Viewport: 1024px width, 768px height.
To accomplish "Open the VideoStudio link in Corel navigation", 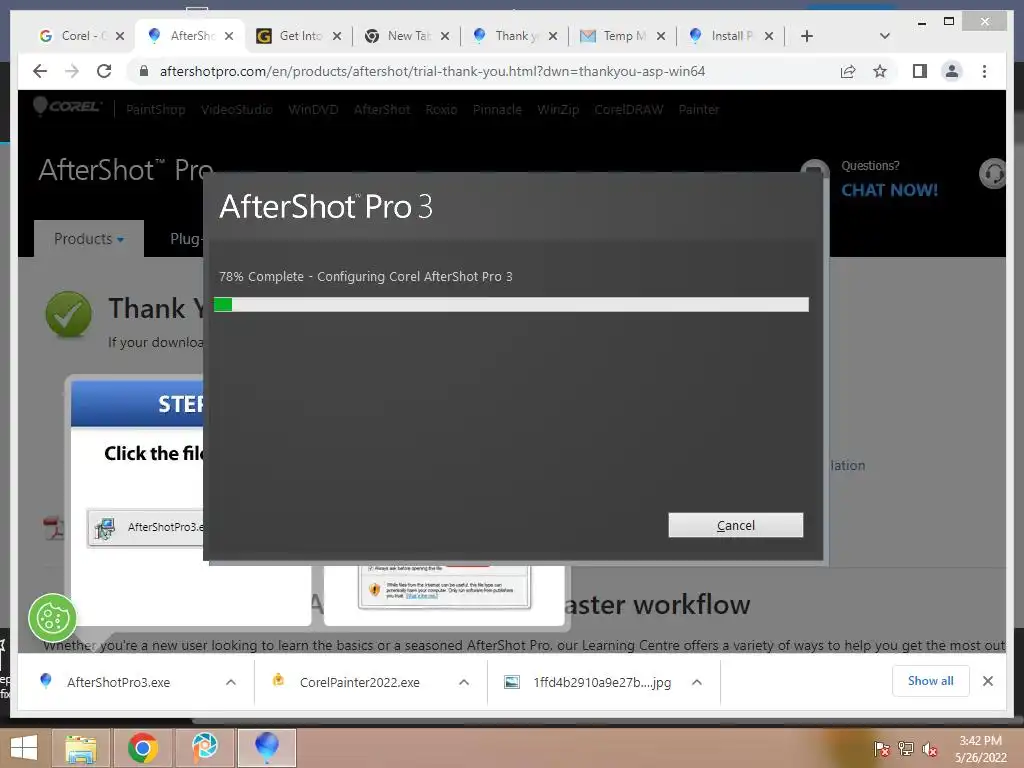I will [236, 110].
